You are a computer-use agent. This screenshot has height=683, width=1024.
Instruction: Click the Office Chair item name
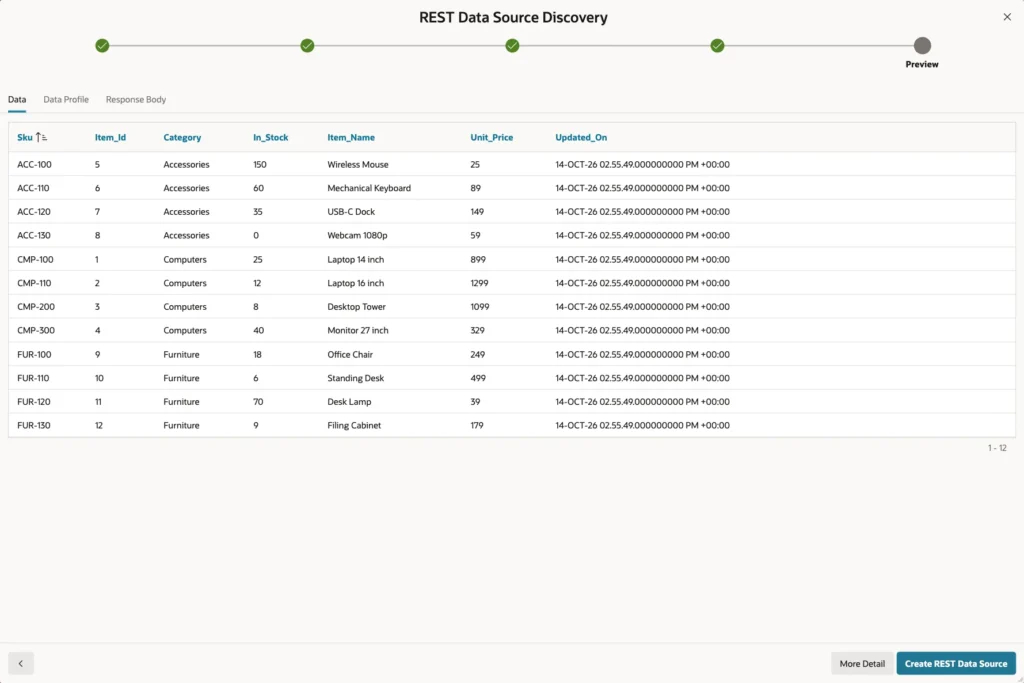[x=350, y=355]
